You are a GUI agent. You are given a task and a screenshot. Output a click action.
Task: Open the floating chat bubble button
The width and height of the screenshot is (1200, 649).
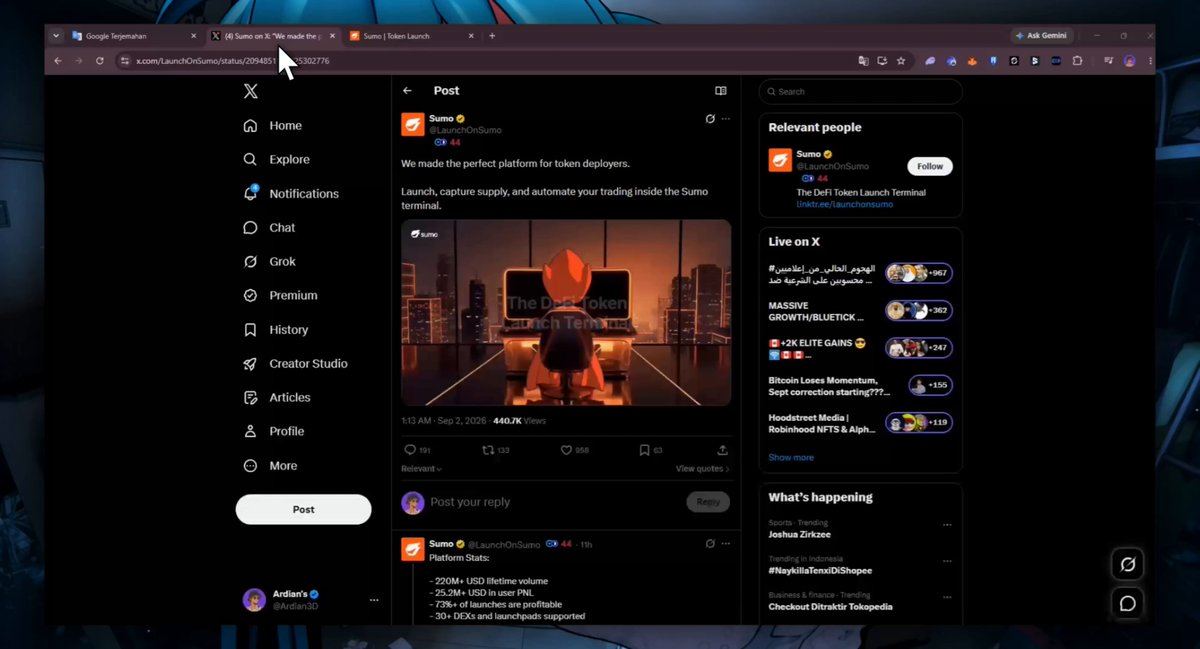(1127, 604)
